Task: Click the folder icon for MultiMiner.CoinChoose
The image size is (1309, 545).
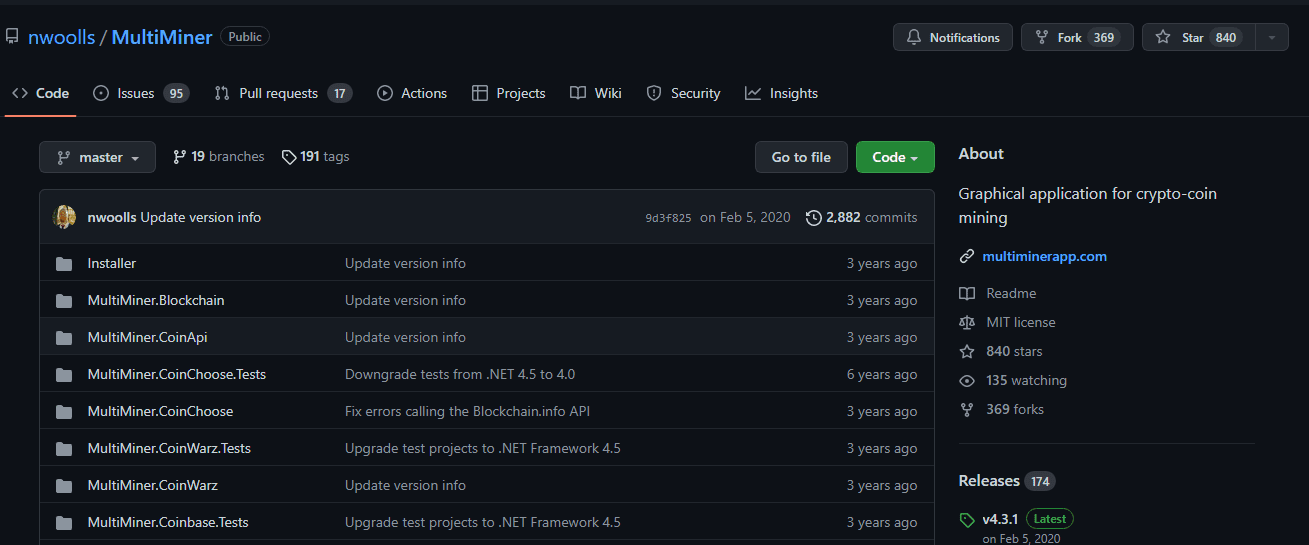Action: (x=65, y=412)
